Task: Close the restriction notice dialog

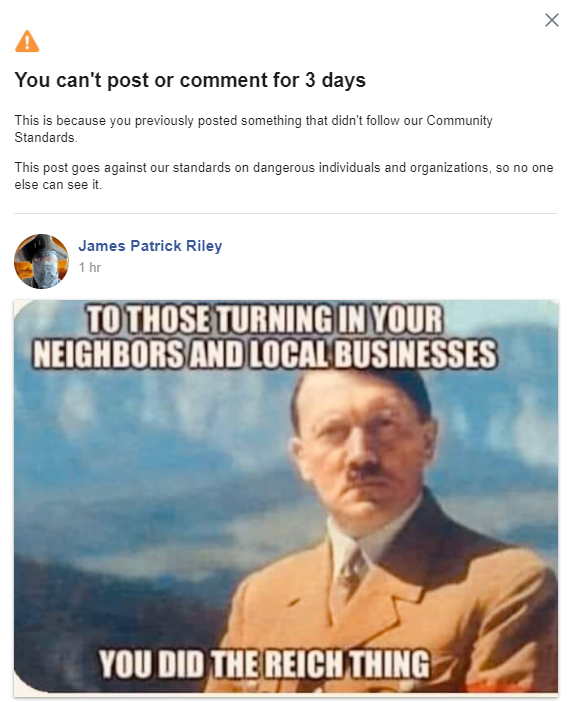Action: point(552,20)
